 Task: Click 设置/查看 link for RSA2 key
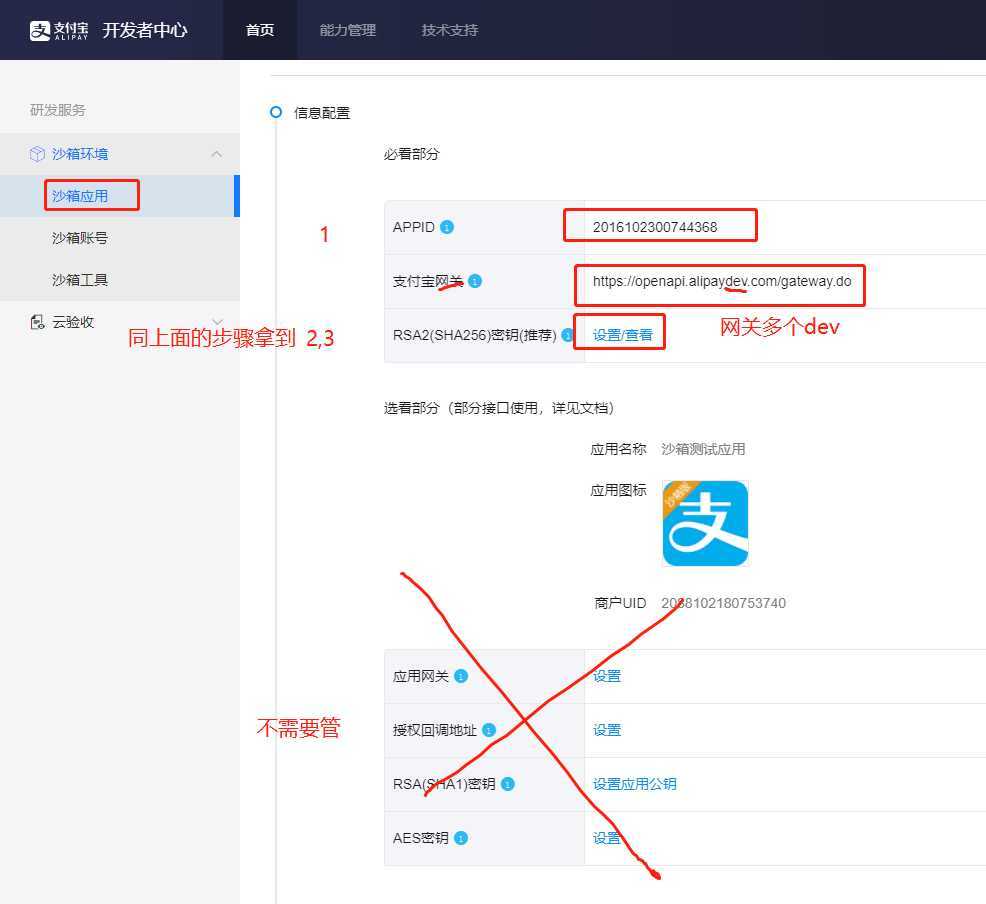pos(623,335)
